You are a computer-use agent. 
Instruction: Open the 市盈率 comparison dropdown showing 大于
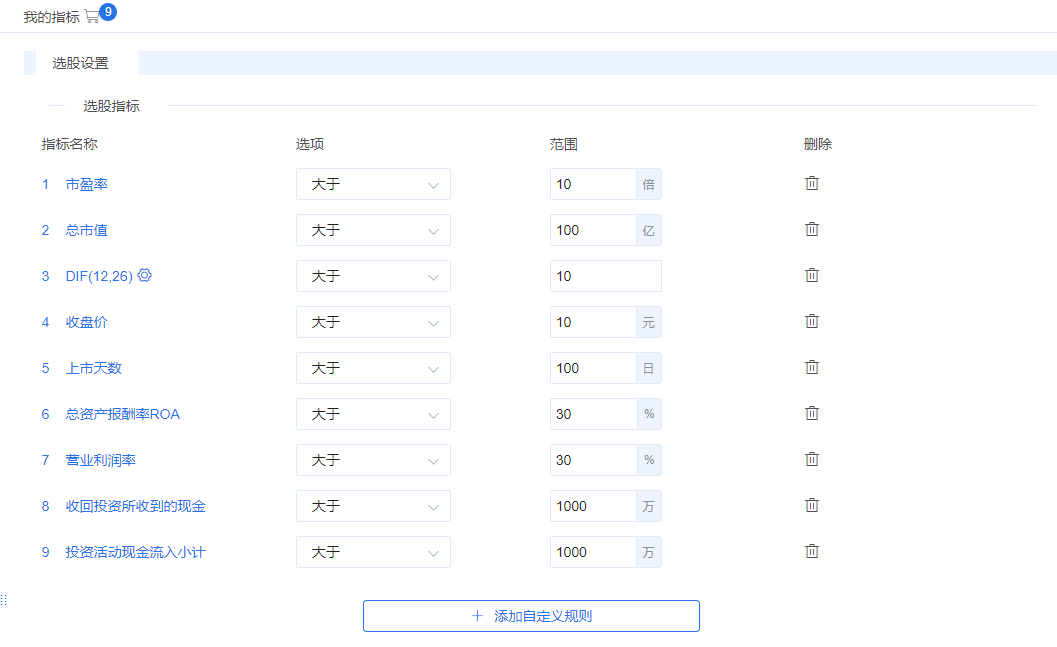pos(373,184)
